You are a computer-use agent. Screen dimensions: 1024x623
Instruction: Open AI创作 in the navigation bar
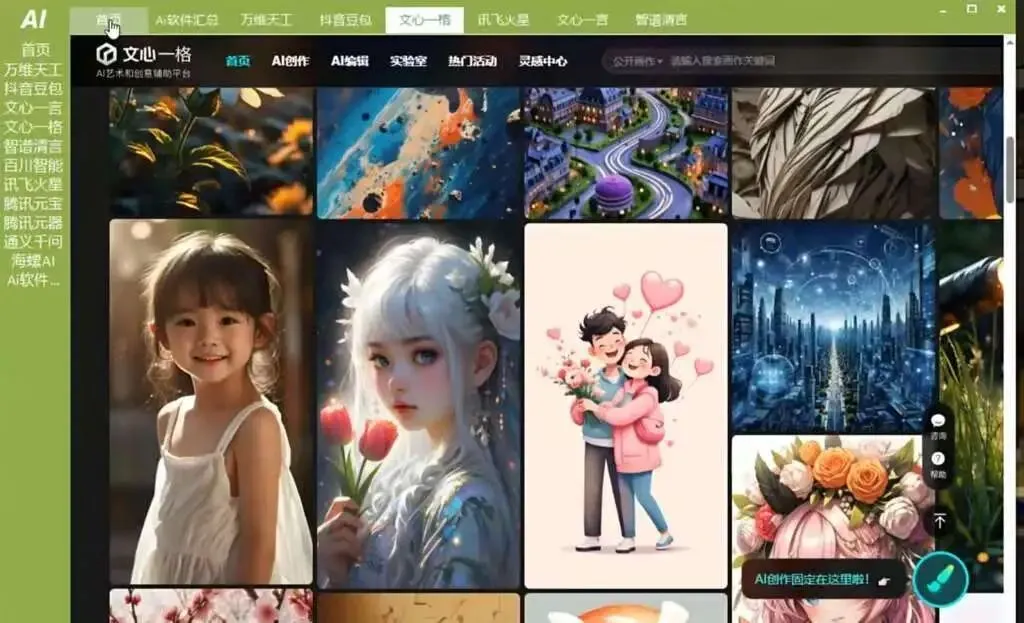(x=290, y=61)
